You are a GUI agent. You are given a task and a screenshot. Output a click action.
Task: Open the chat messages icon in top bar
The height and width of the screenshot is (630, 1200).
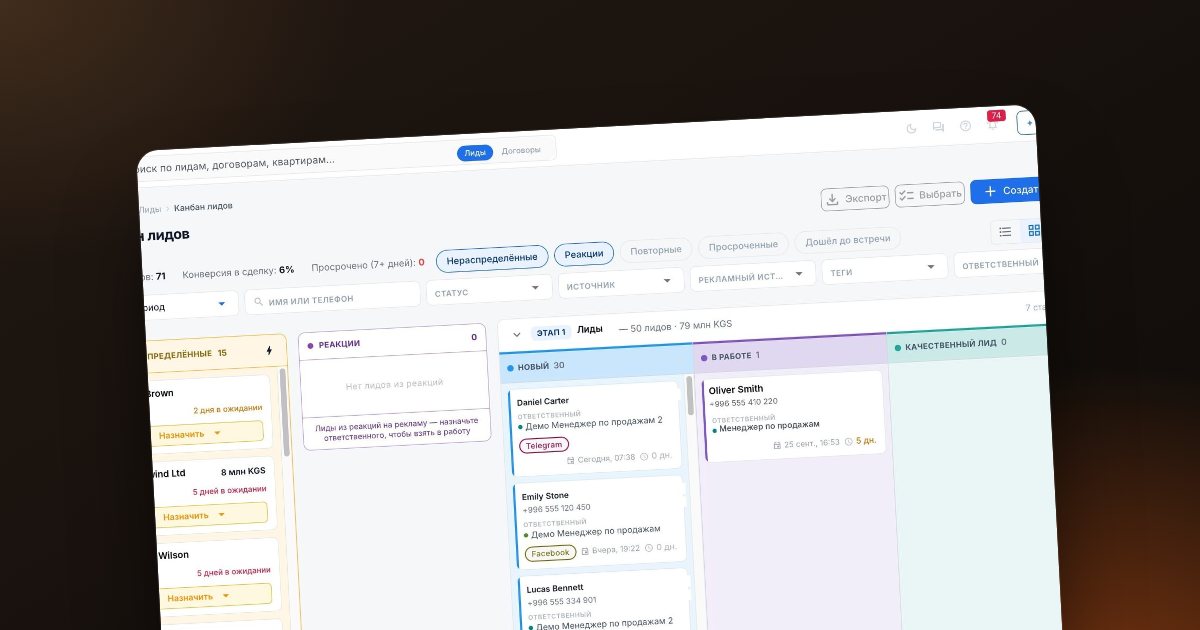[x=938, y=127]
